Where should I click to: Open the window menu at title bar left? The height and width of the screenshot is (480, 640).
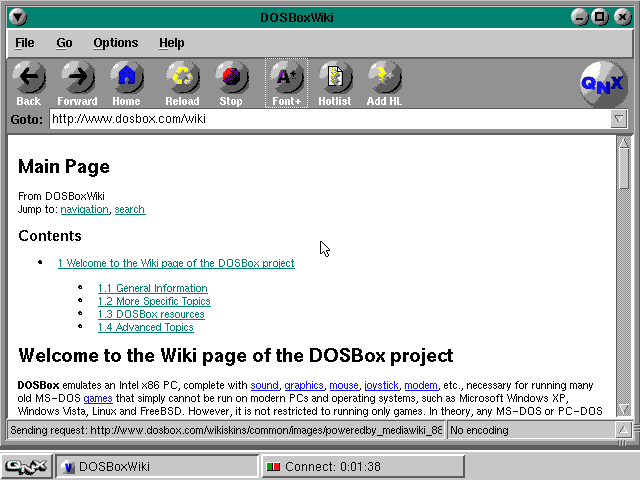click(17, 17)
